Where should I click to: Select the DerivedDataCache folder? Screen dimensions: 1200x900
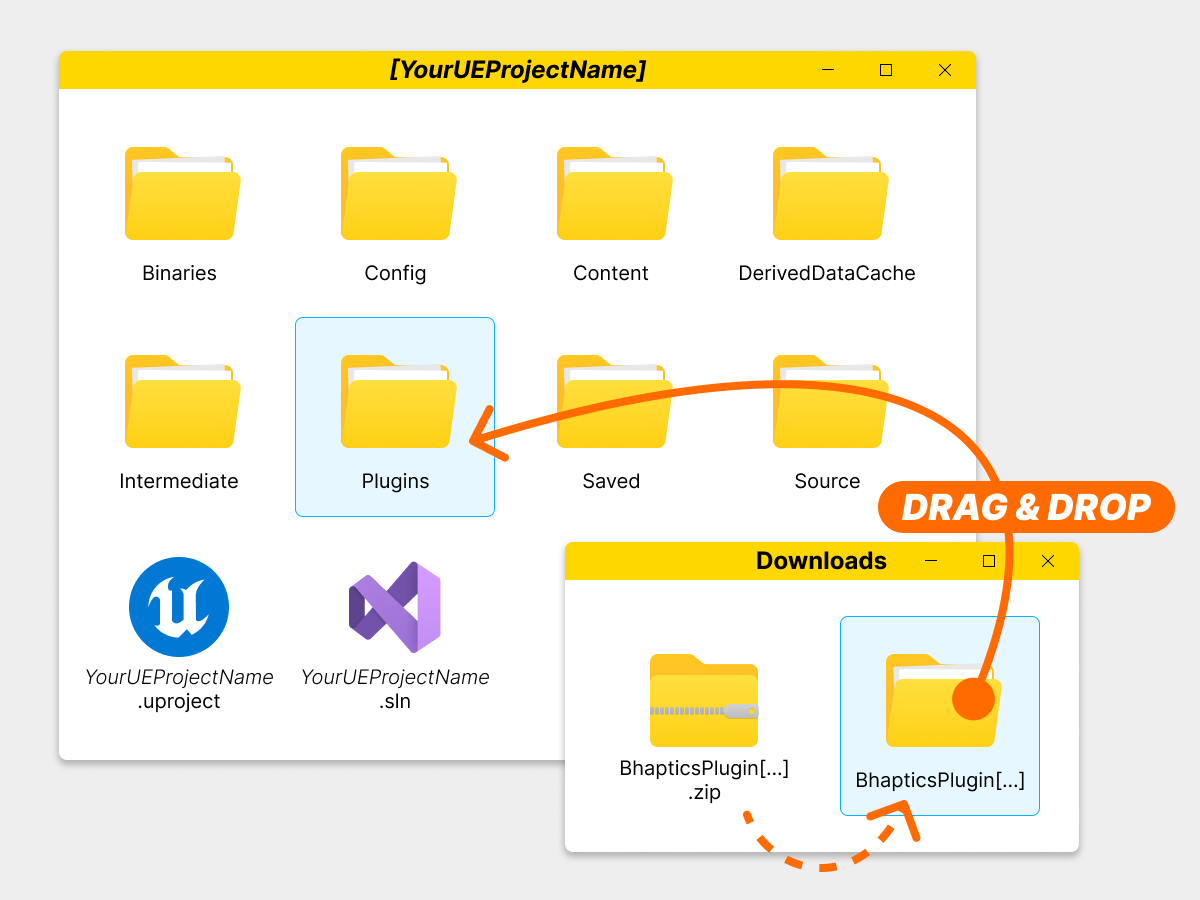830,194
